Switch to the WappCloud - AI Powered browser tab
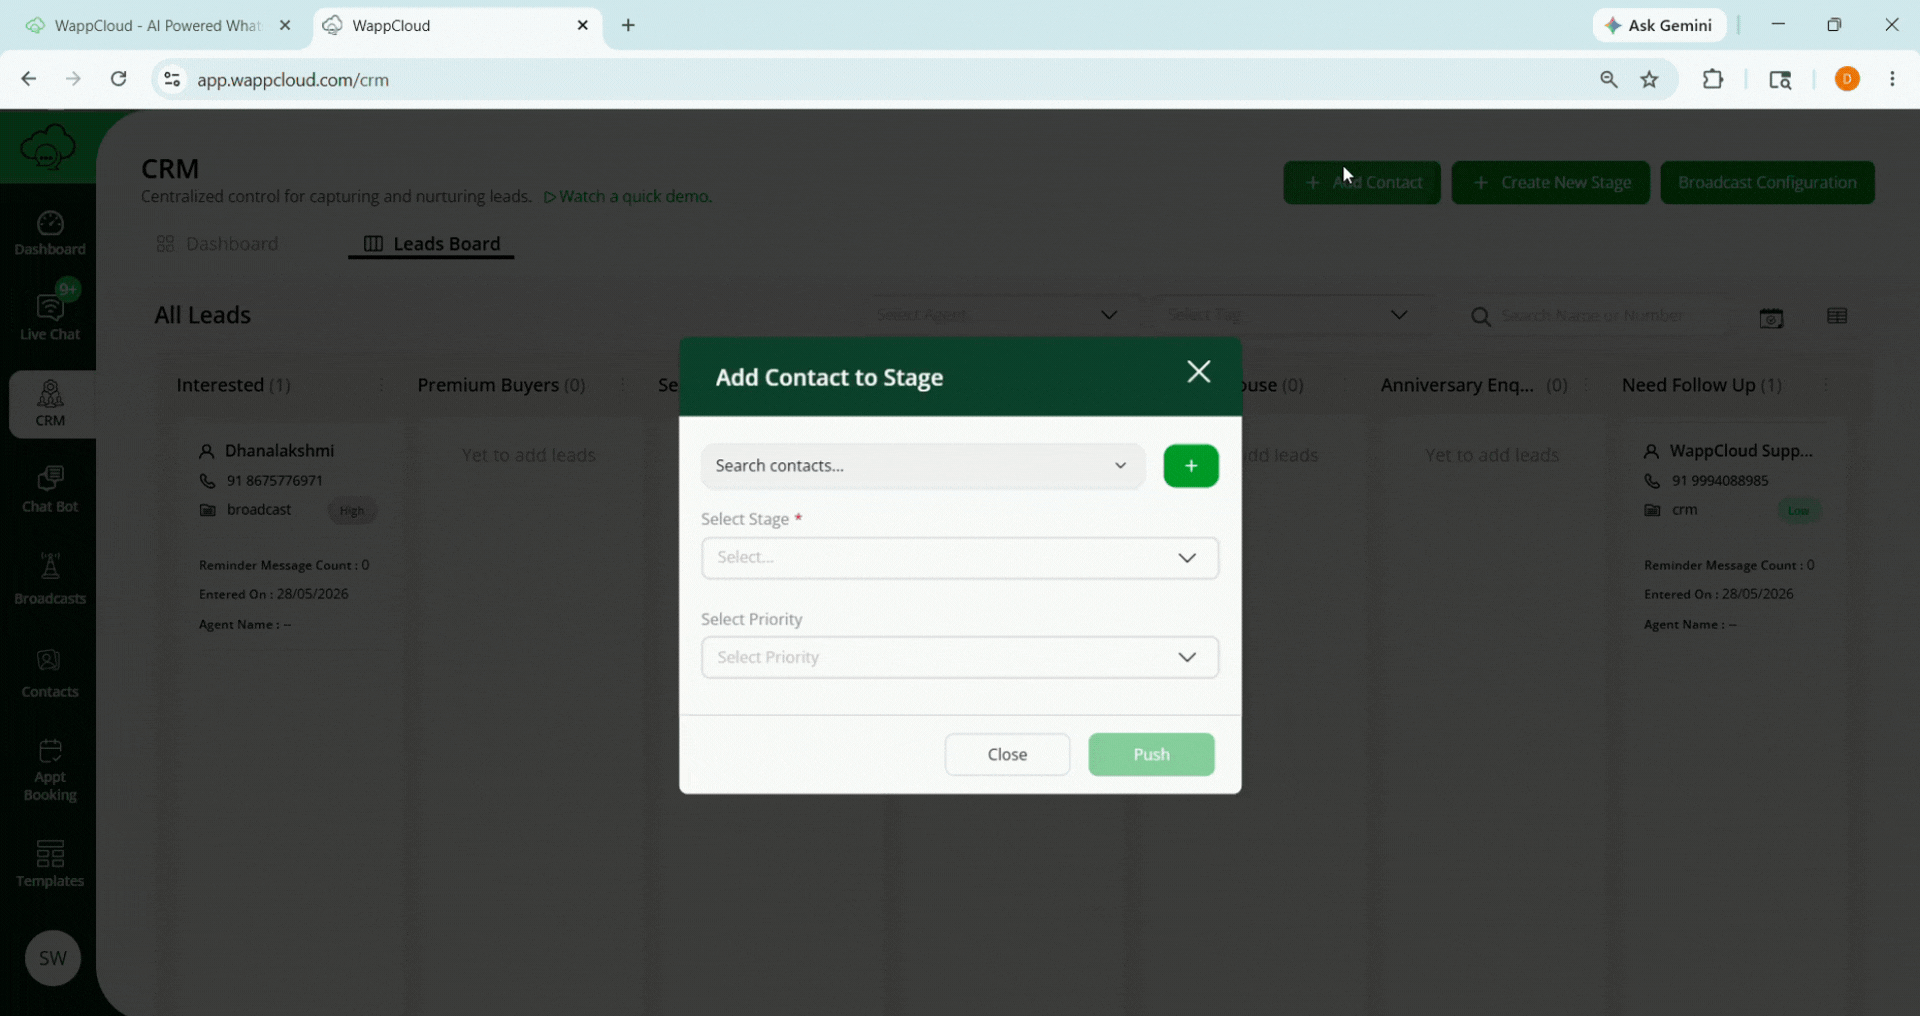The image size is (1920, 1016). tap(158, 26)
